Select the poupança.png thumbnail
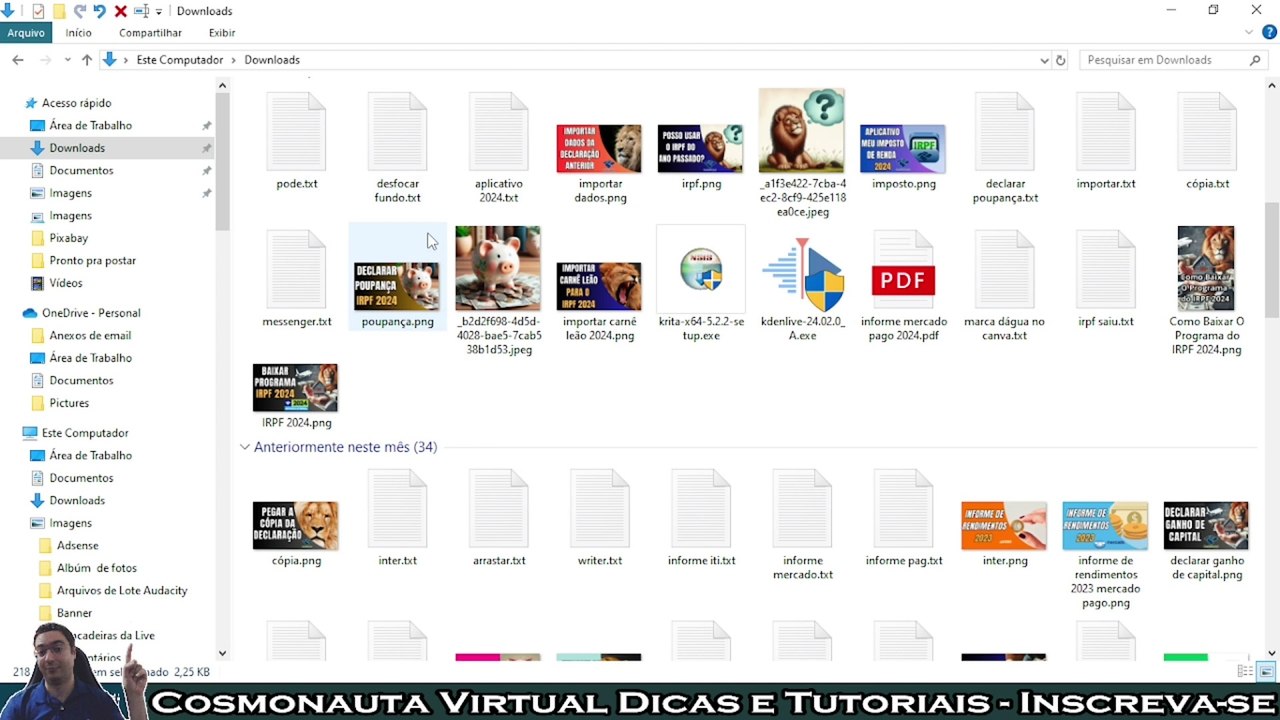Screen dimensions: 1280x720 tap(396, 286)
